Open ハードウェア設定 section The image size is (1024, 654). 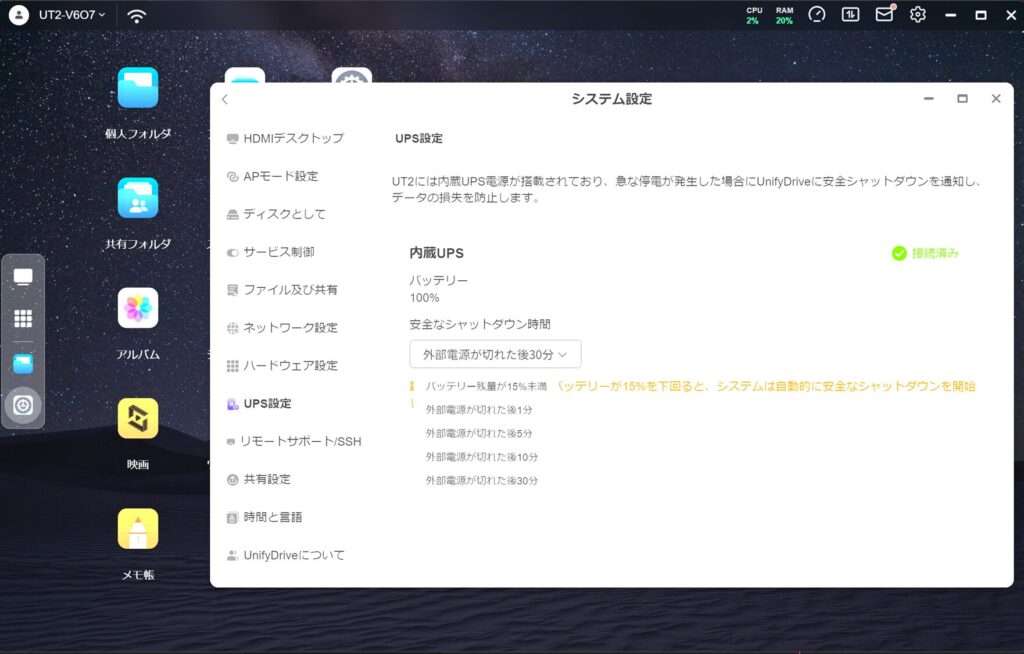(282, 366)
